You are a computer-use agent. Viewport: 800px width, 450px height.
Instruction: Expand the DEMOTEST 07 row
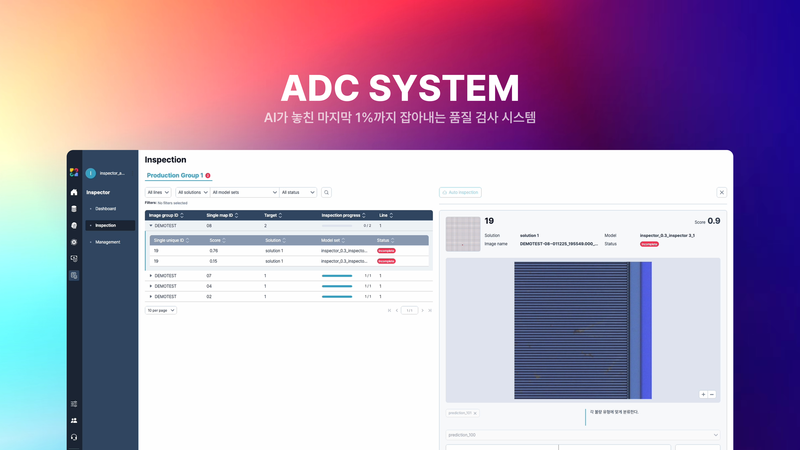point(151,275)
